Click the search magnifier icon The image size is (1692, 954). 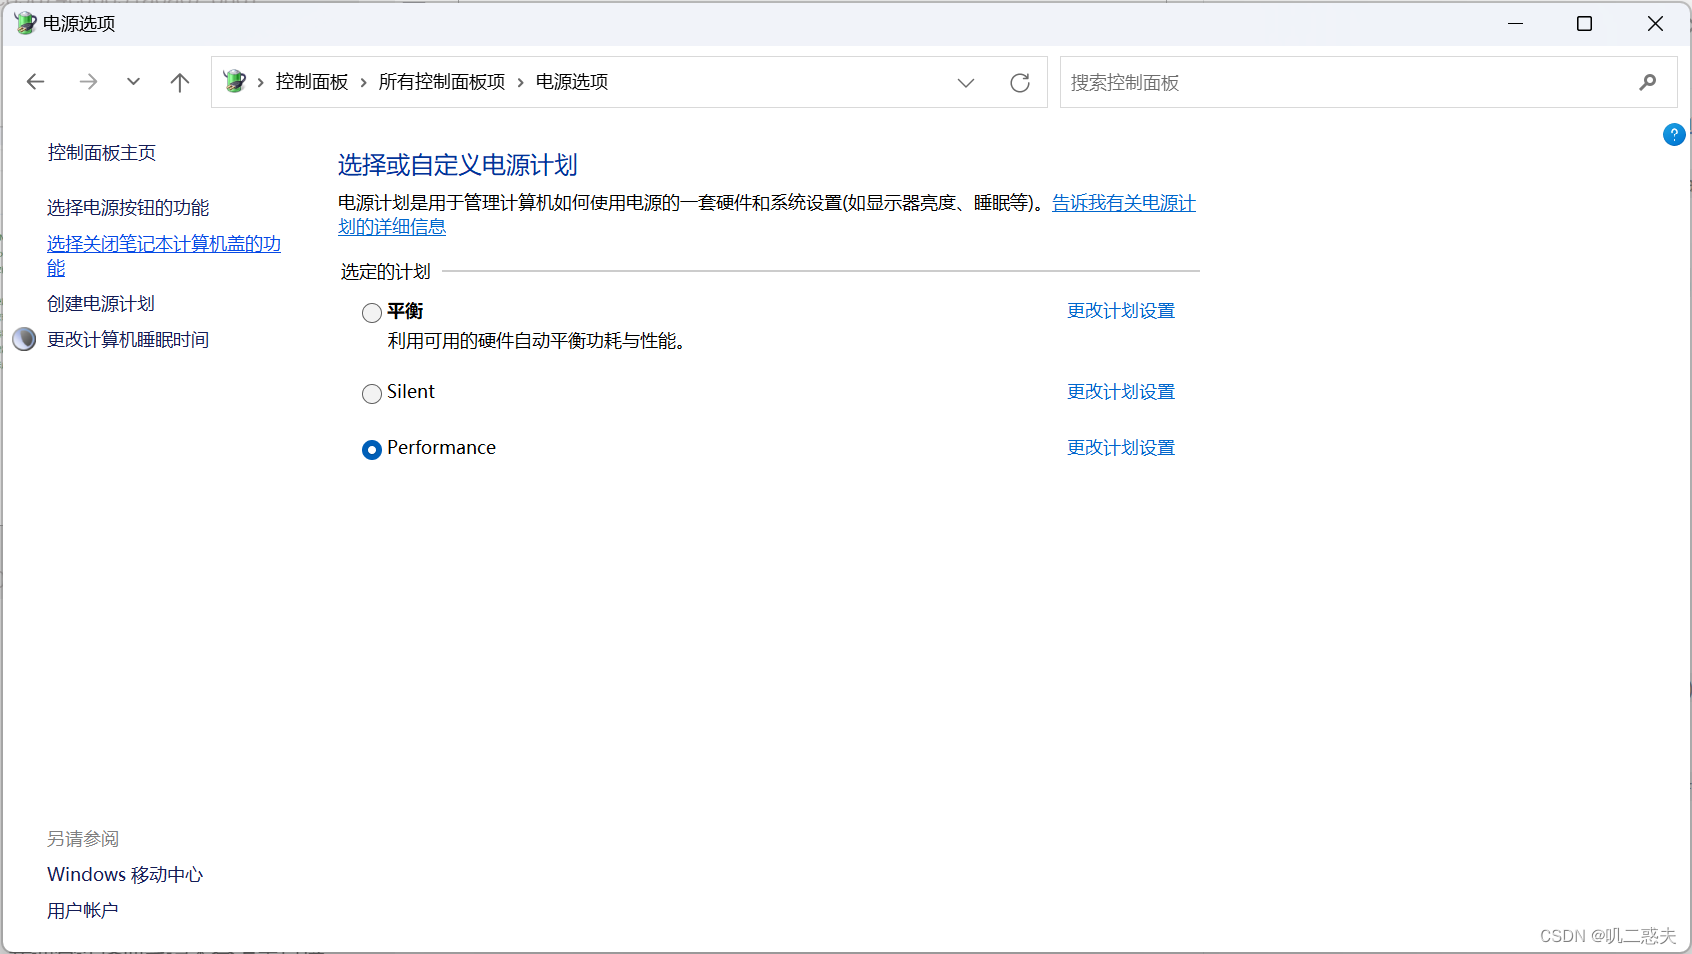(x=1648, y=82)
